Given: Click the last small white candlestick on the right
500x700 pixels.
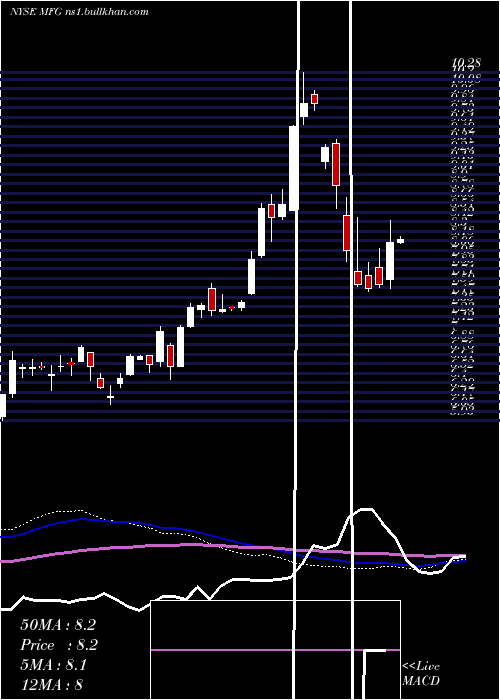Looking at the screenshot, I should 400,240.
